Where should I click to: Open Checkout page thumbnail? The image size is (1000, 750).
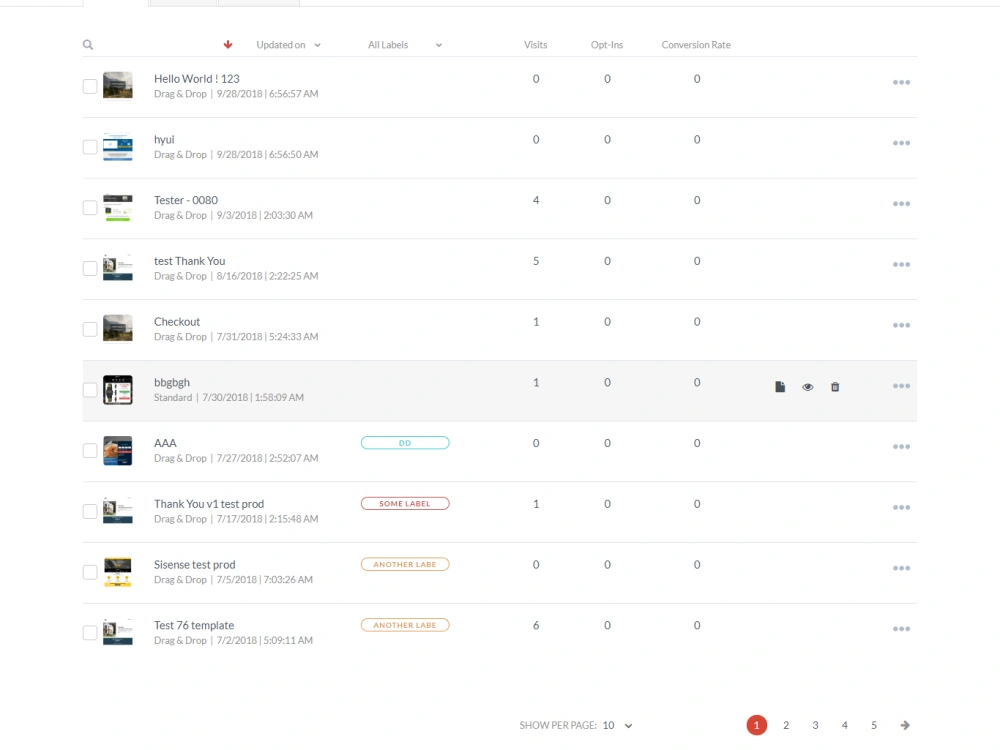118,328
